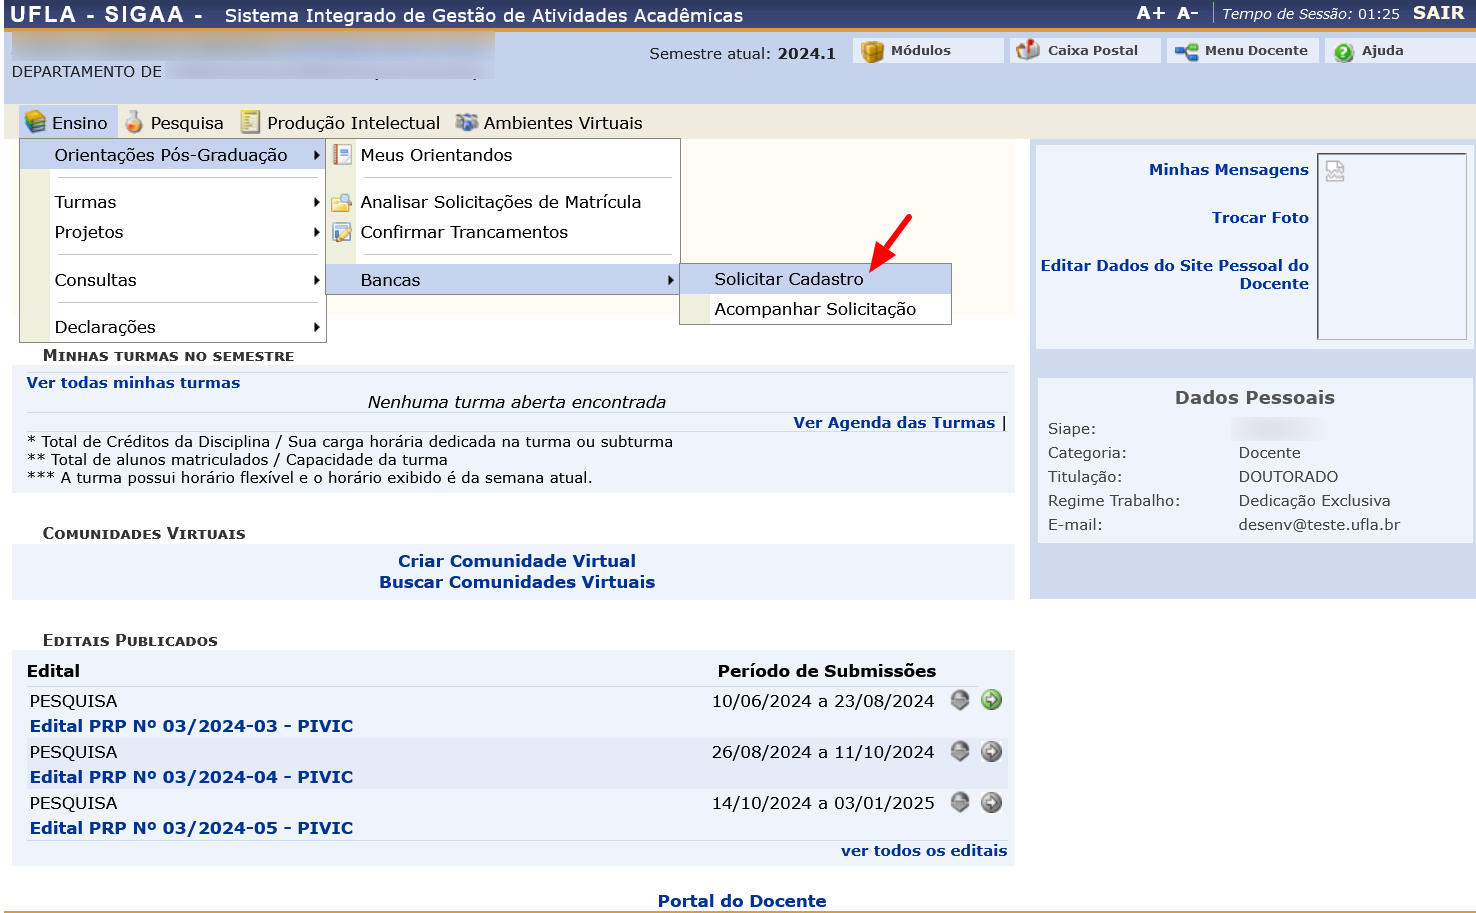Click the Produção Intelectual document icon

point(250,122)
